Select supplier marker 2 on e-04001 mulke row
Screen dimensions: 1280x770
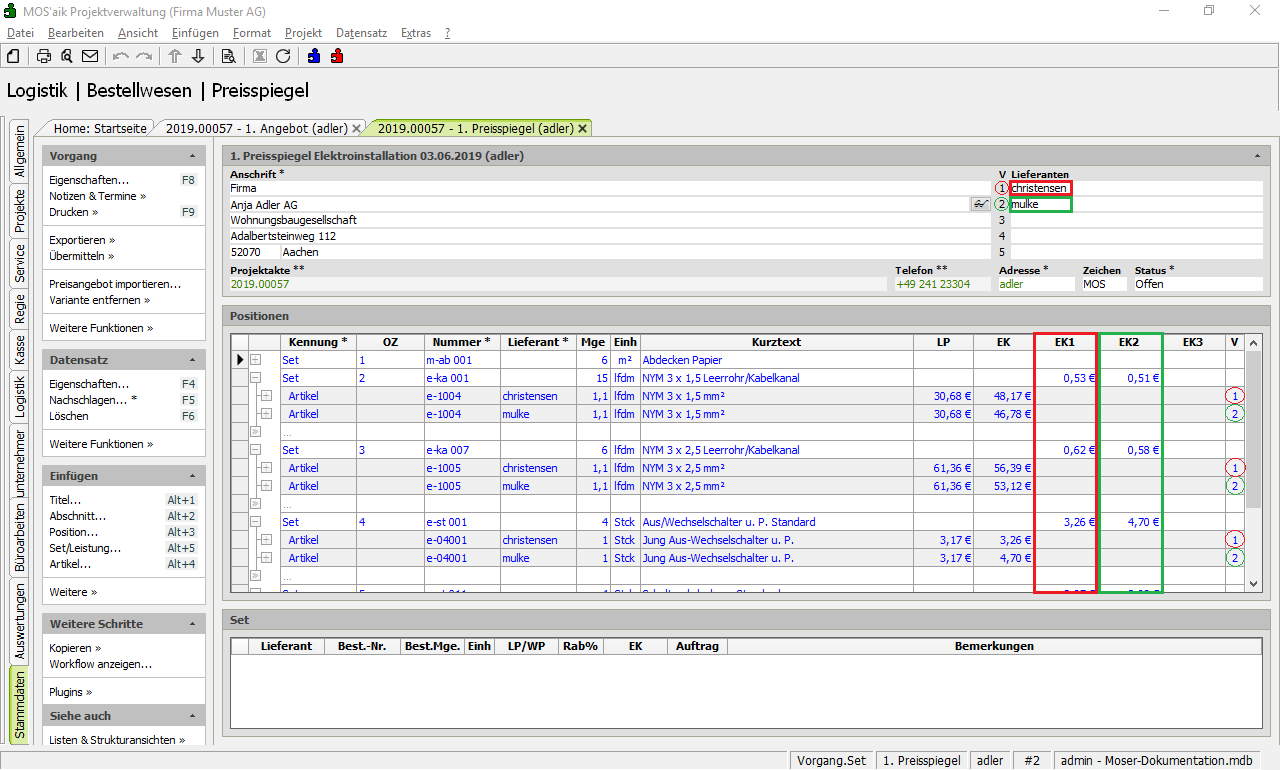coord(1235,558)
